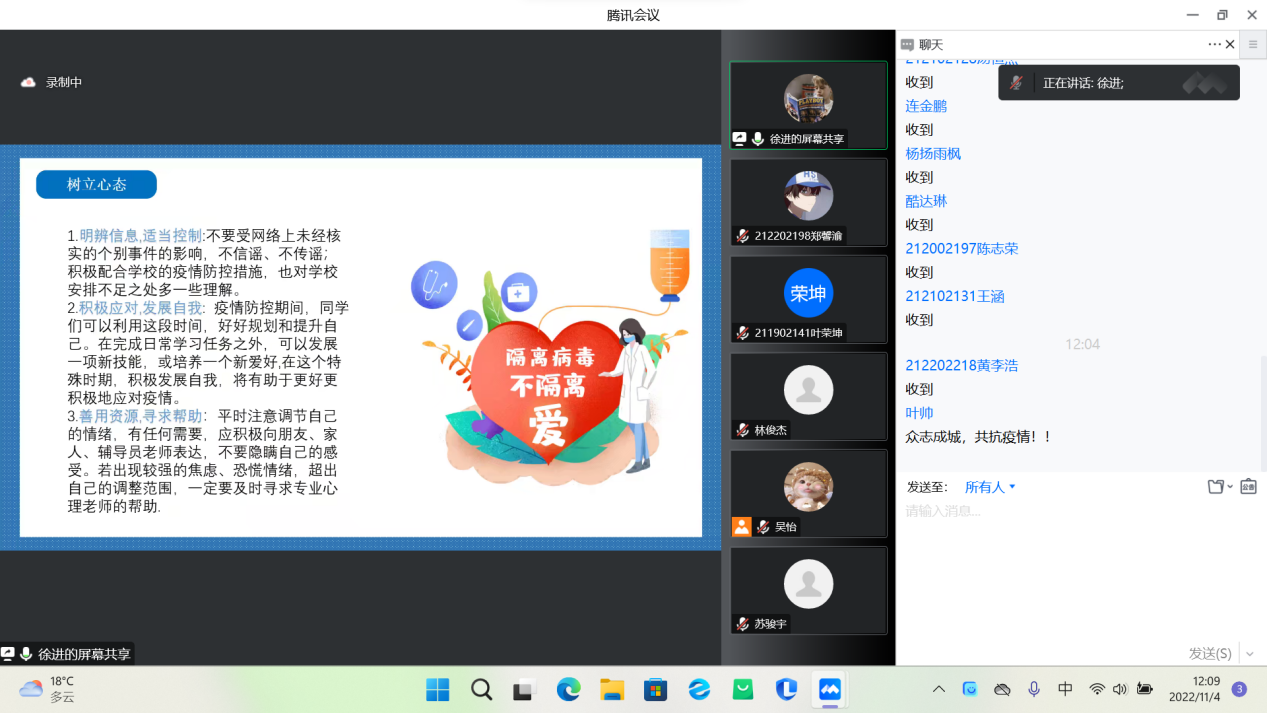Click the mic icon on 苏骏宇's tile
The height and width of the screenshot is (713, 1267).
coord(742,623)
